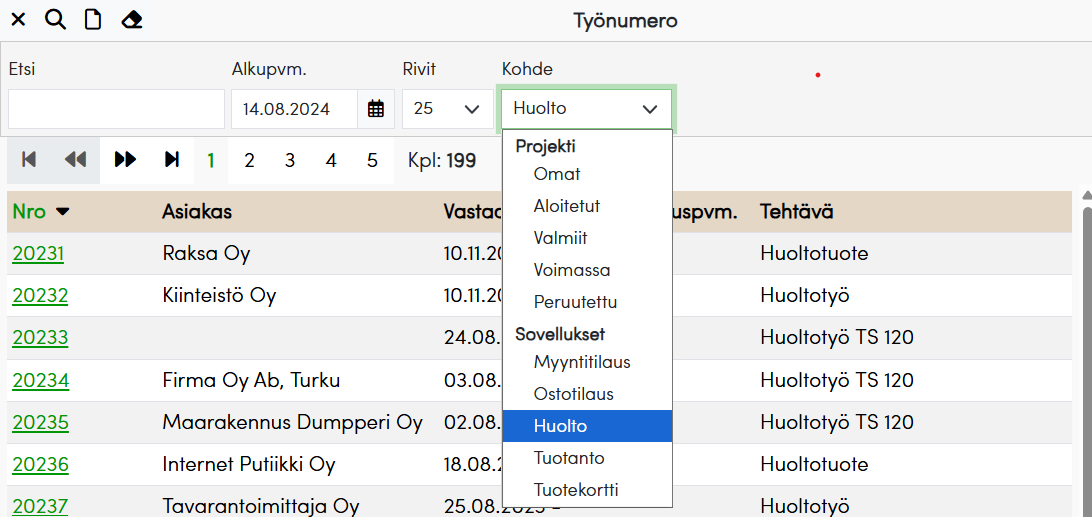Click the X close icon in toolbar
The width and height of the screenshot is (1092, 517).
click(18, 20)
